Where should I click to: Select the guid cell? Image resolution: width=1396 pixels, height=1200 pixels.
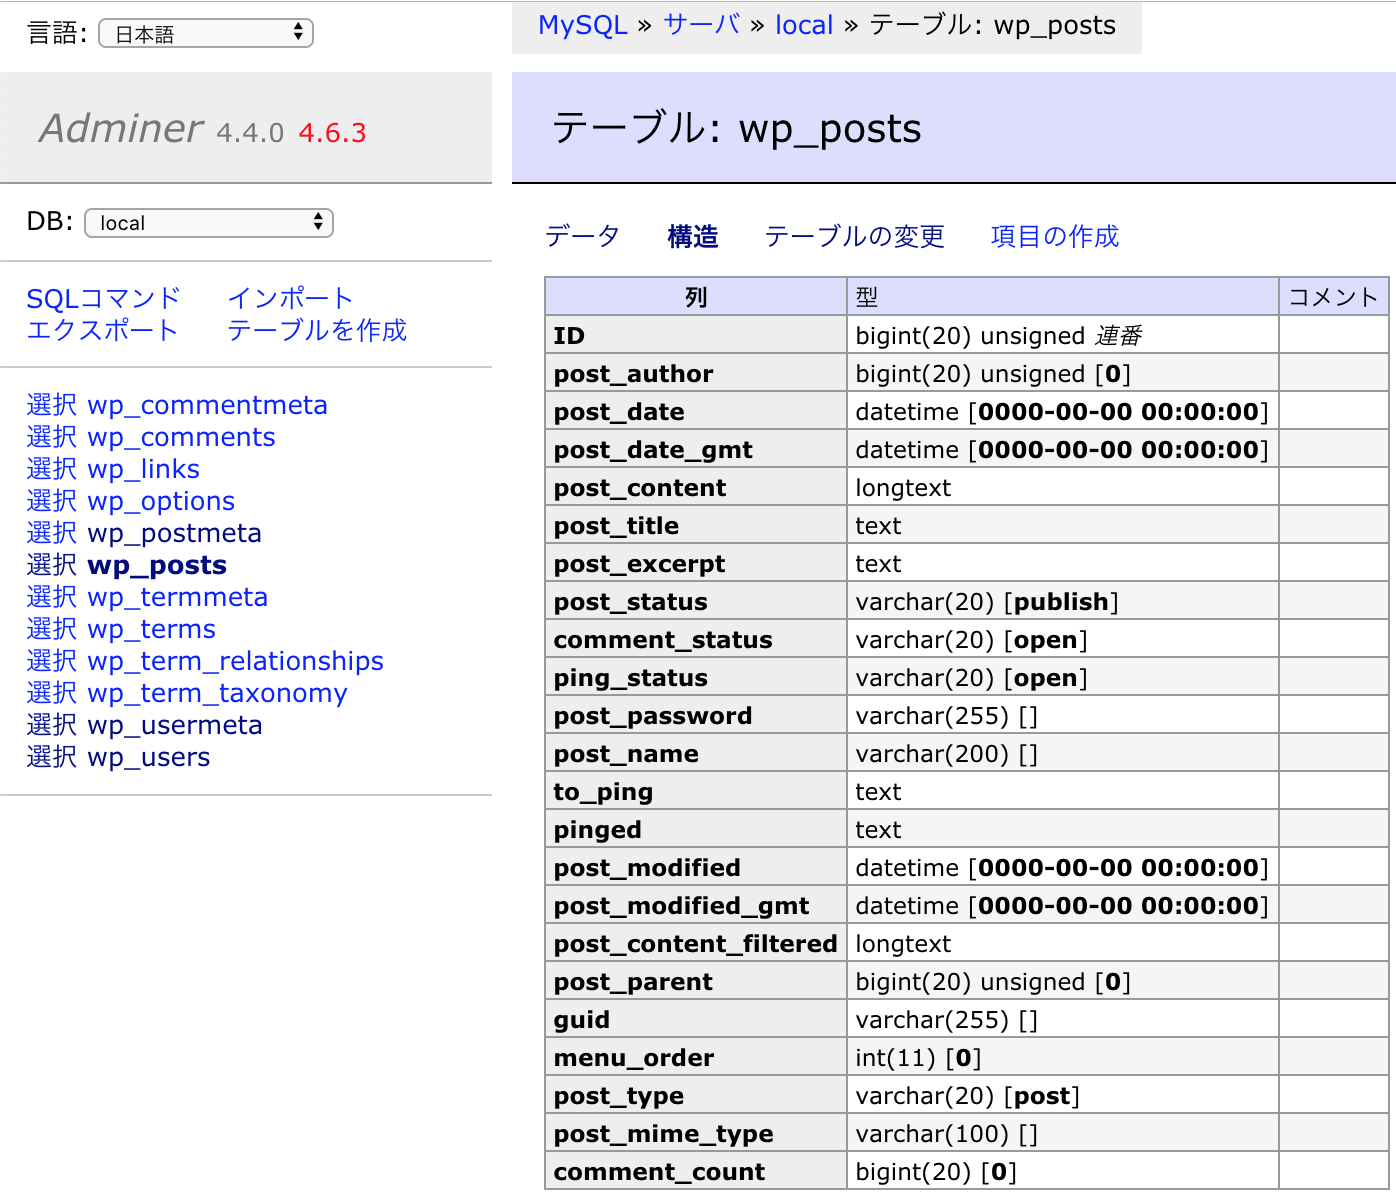coord(696,1019)
